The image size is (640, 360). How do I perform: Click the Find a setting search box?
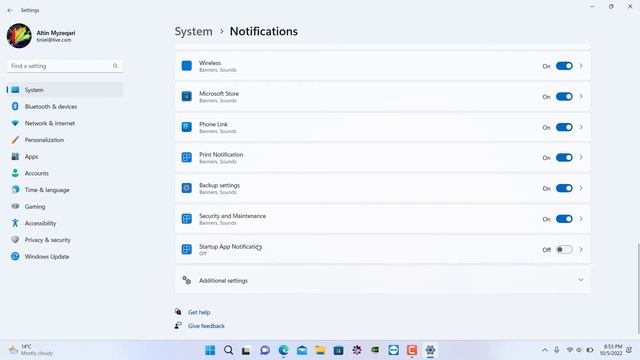point(65,66)
